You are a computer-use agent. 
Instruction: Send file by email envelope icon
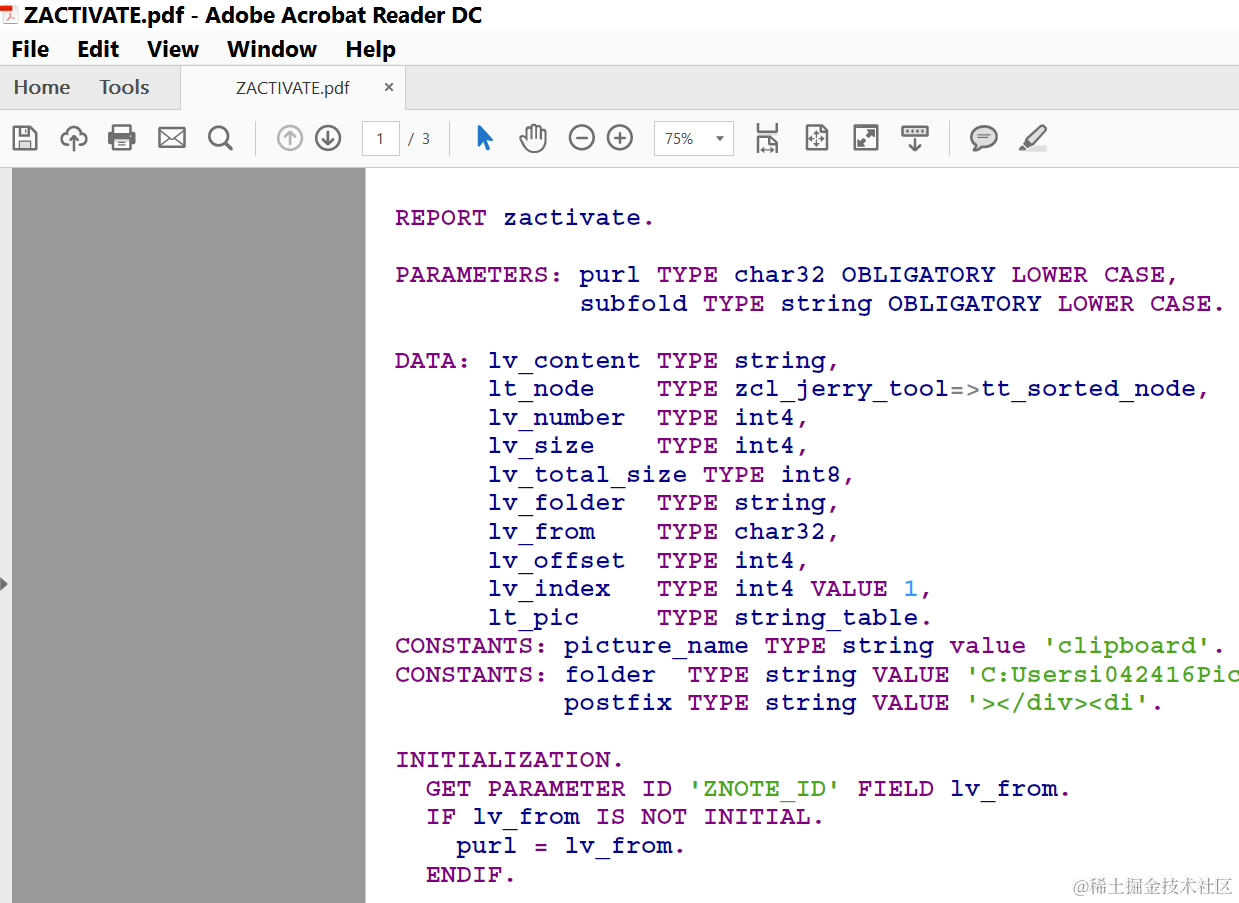(x=172, y=138)
